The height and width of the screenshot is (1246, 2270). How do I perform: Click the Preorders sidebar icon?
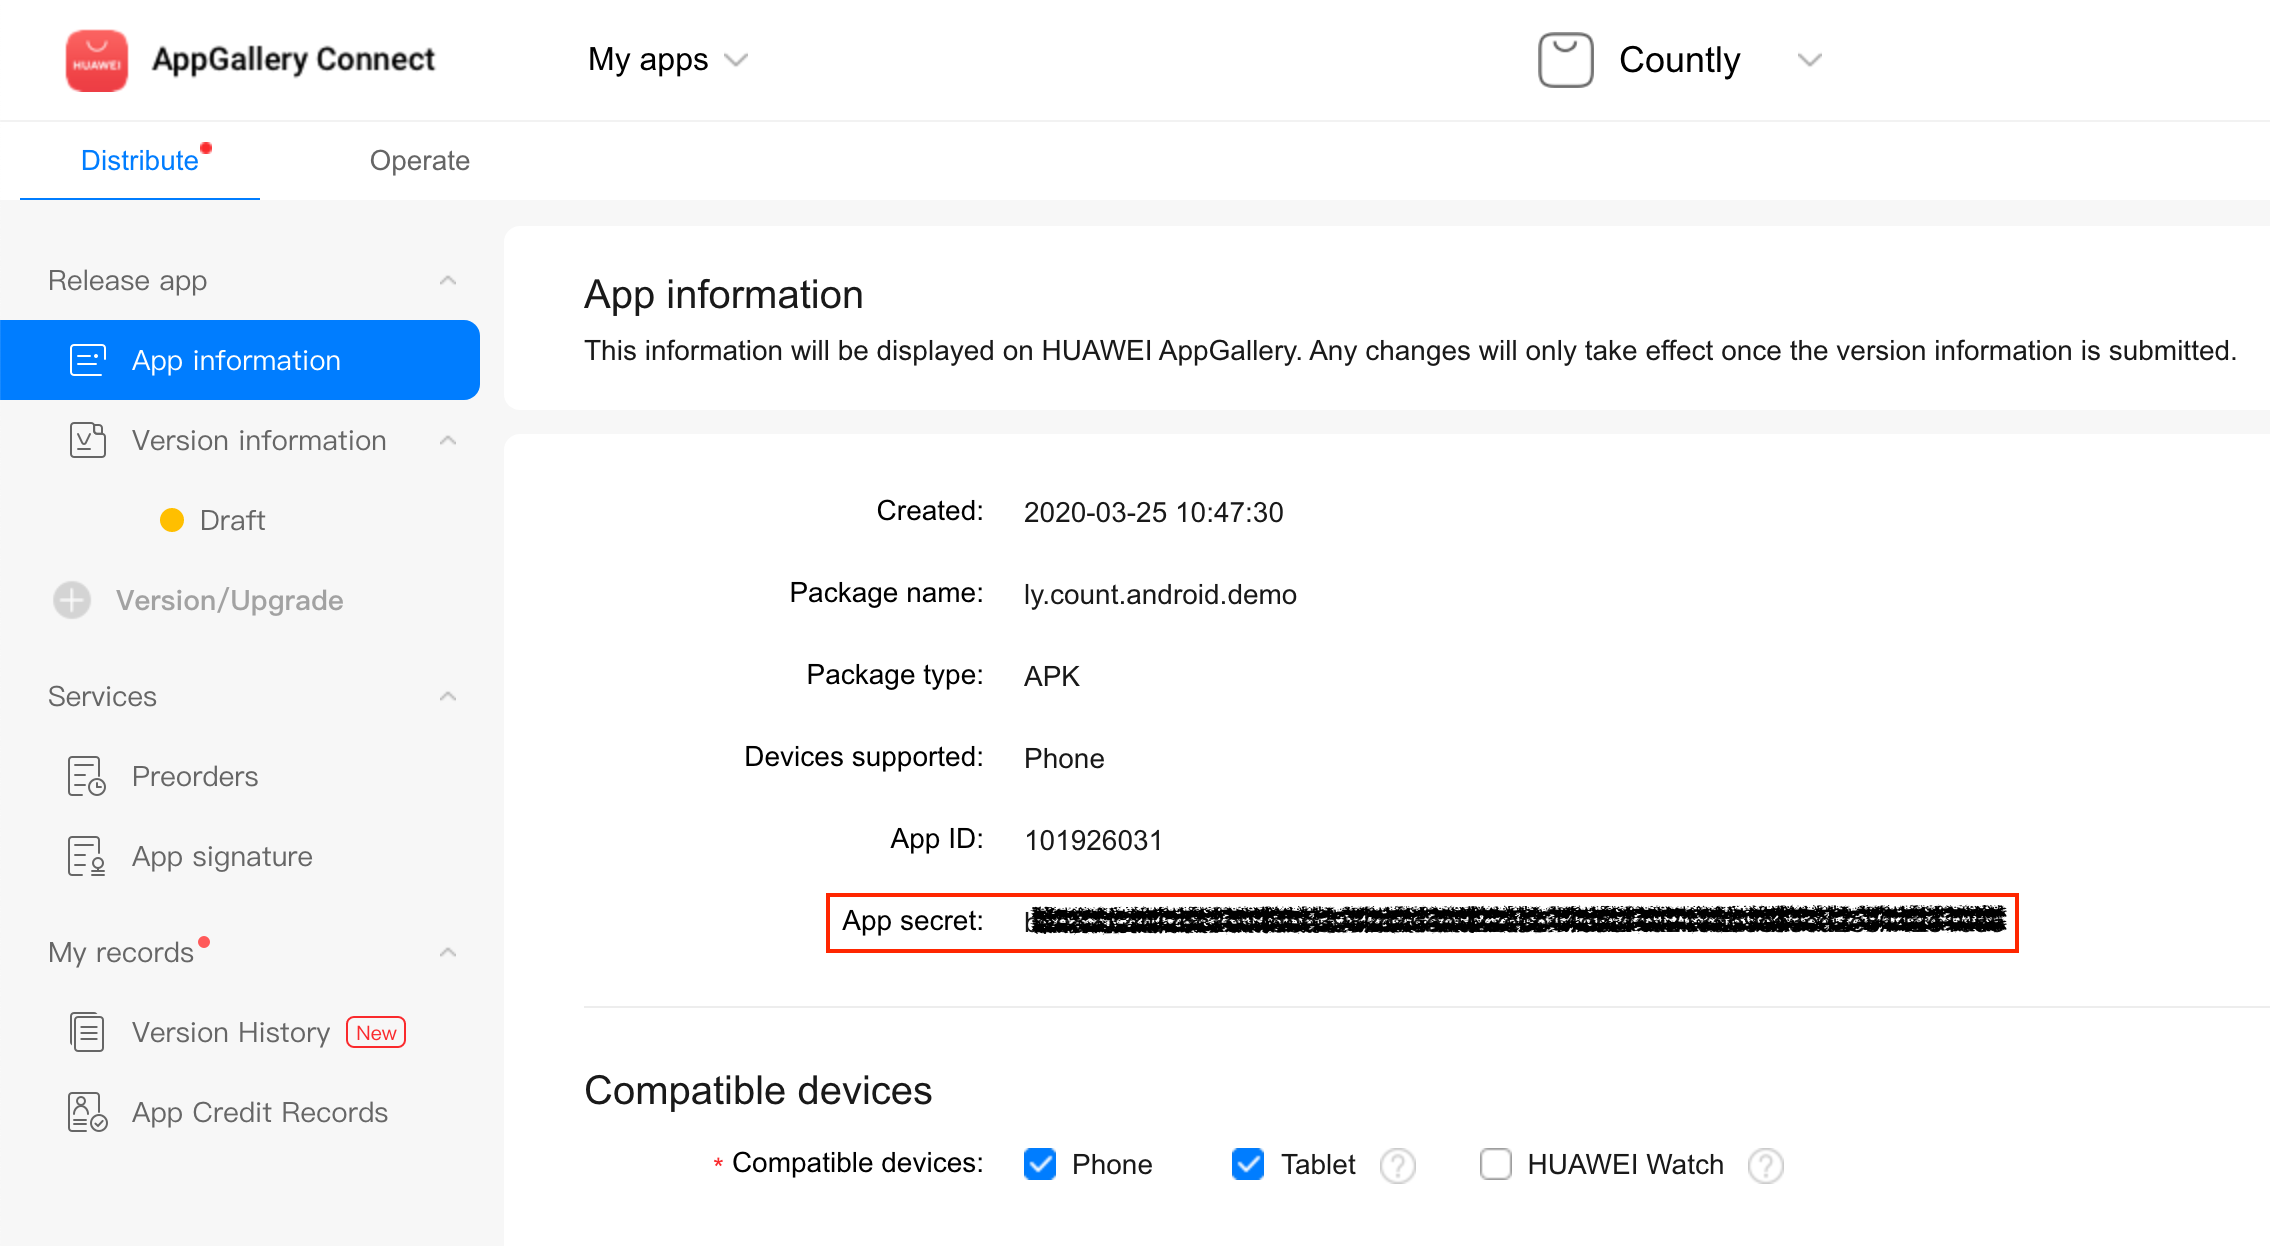tap(87, 776)
